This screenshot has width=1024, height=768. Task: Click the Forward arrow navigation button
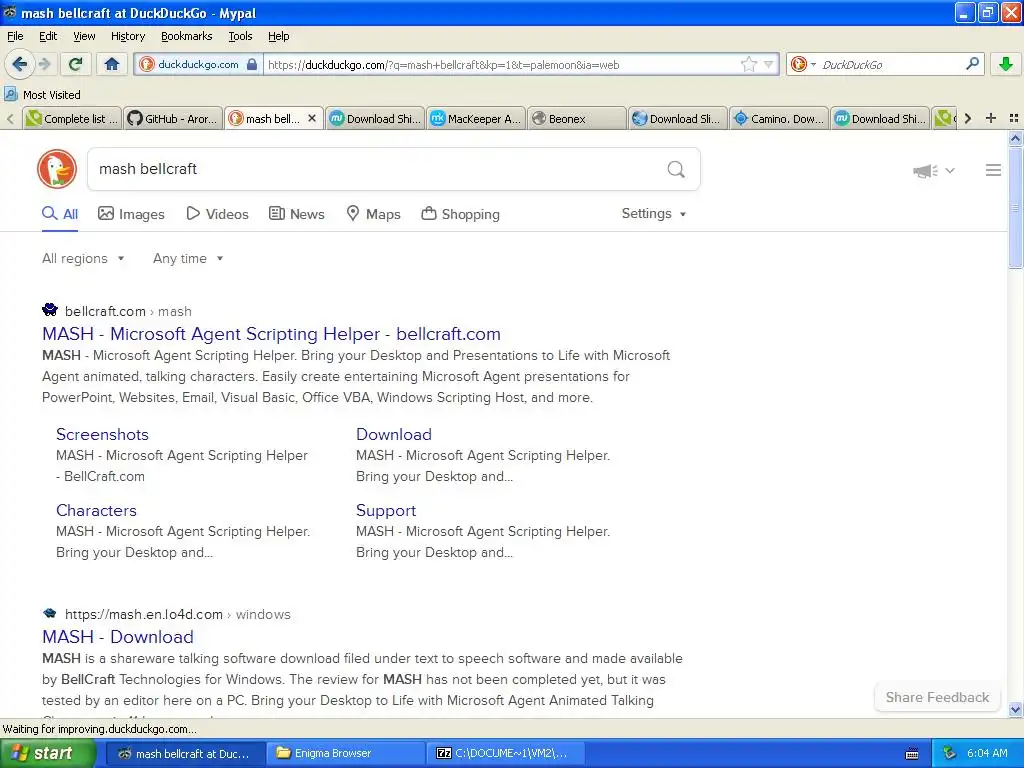point(44,64)
